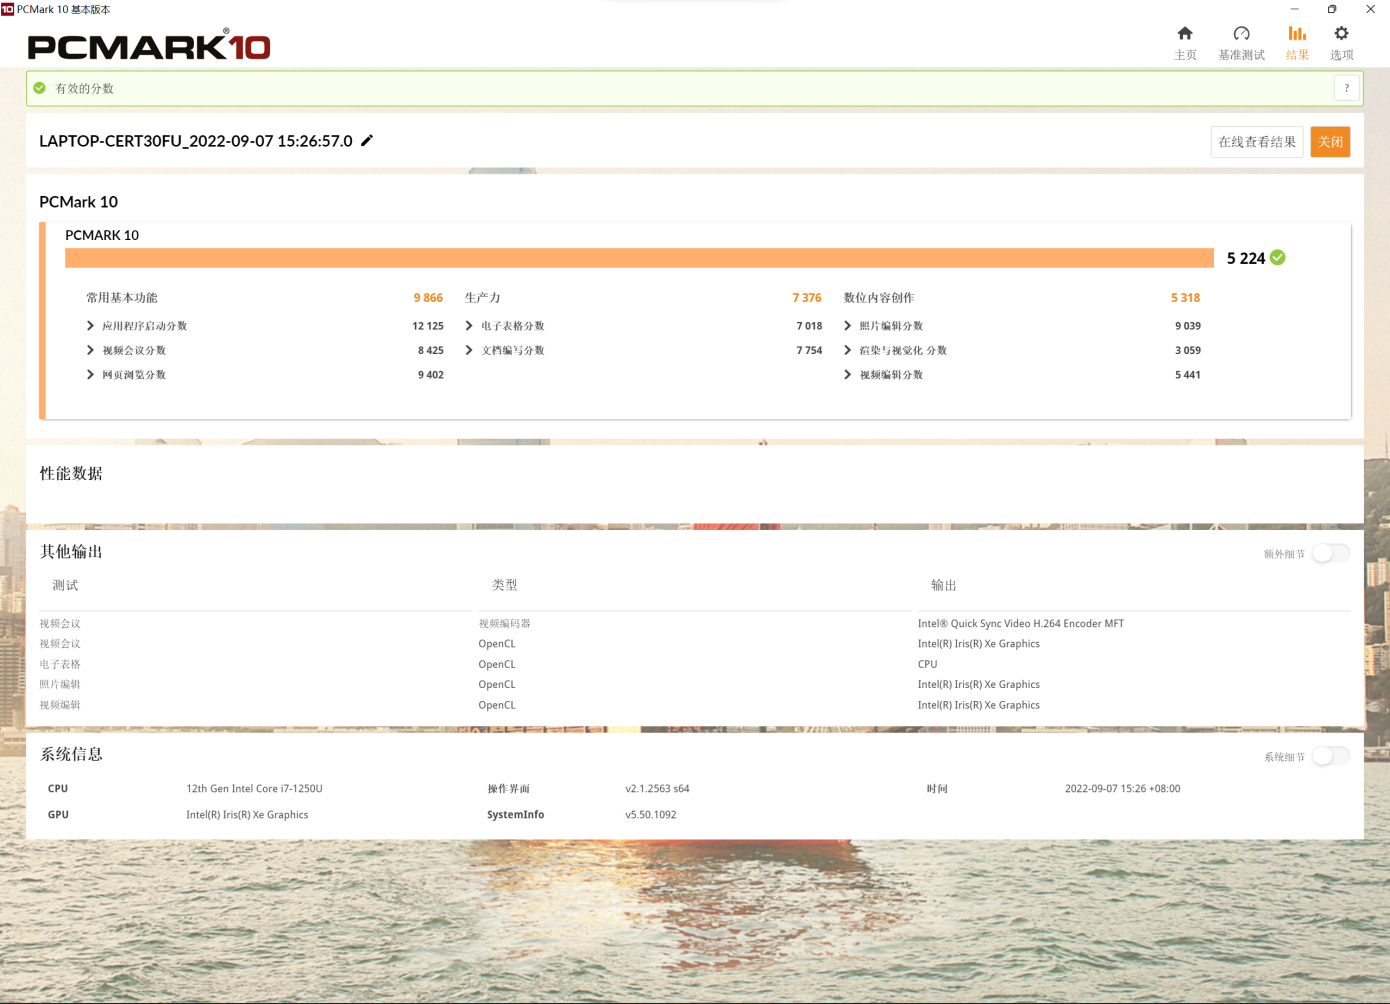
Task: Click the 时间 value 2022-09-07 15:26 +08:00
Action: [1122, 789]
